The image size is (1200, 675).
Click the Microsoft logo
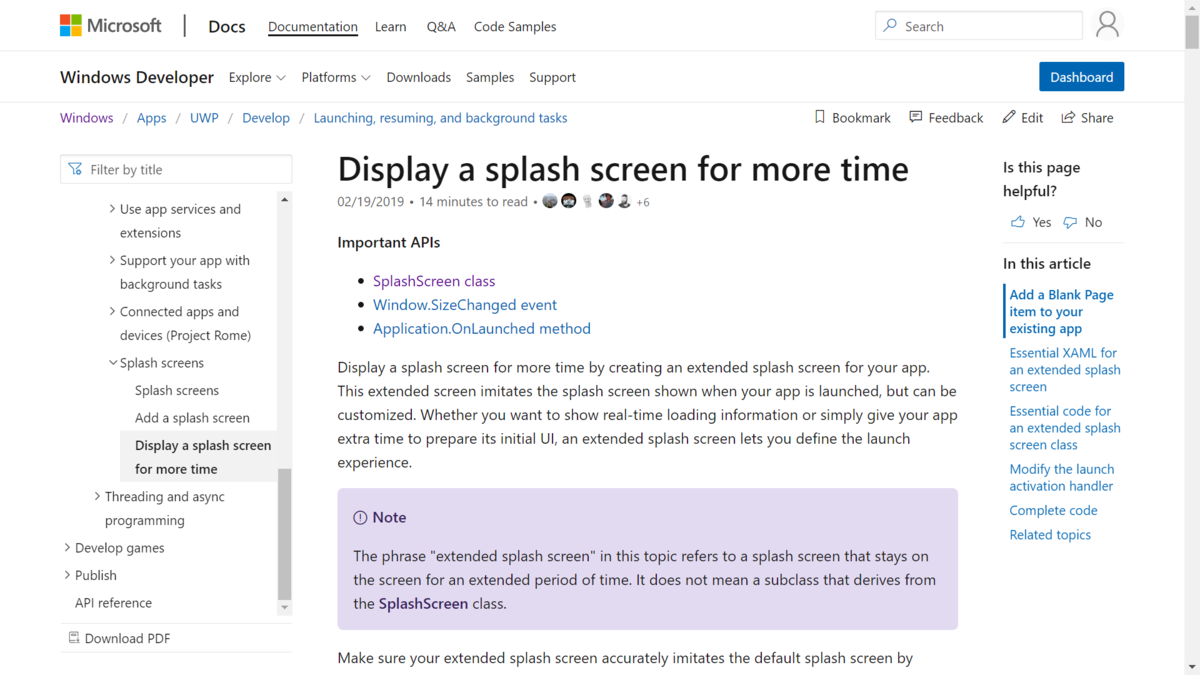click(111, 26)
